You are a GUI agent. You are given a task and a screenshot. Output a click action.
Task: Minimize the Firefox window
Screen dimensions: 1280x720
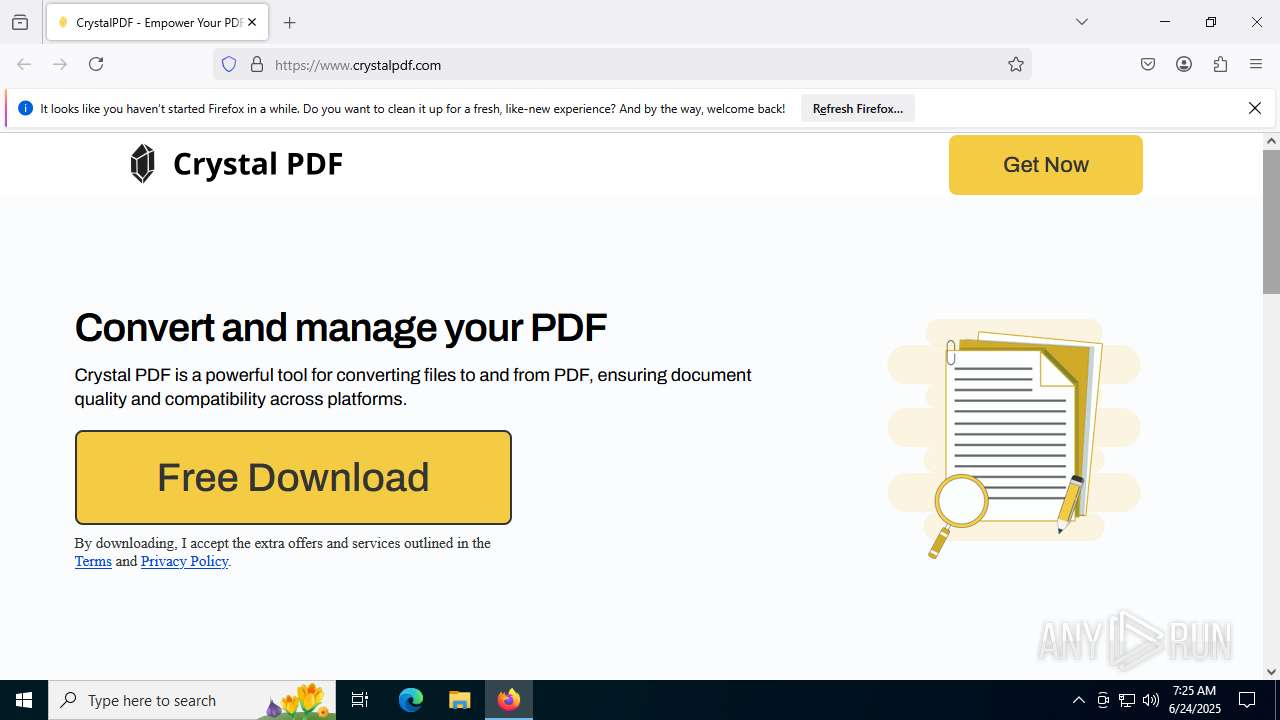pyautogui.click(x=1164, y=22)
